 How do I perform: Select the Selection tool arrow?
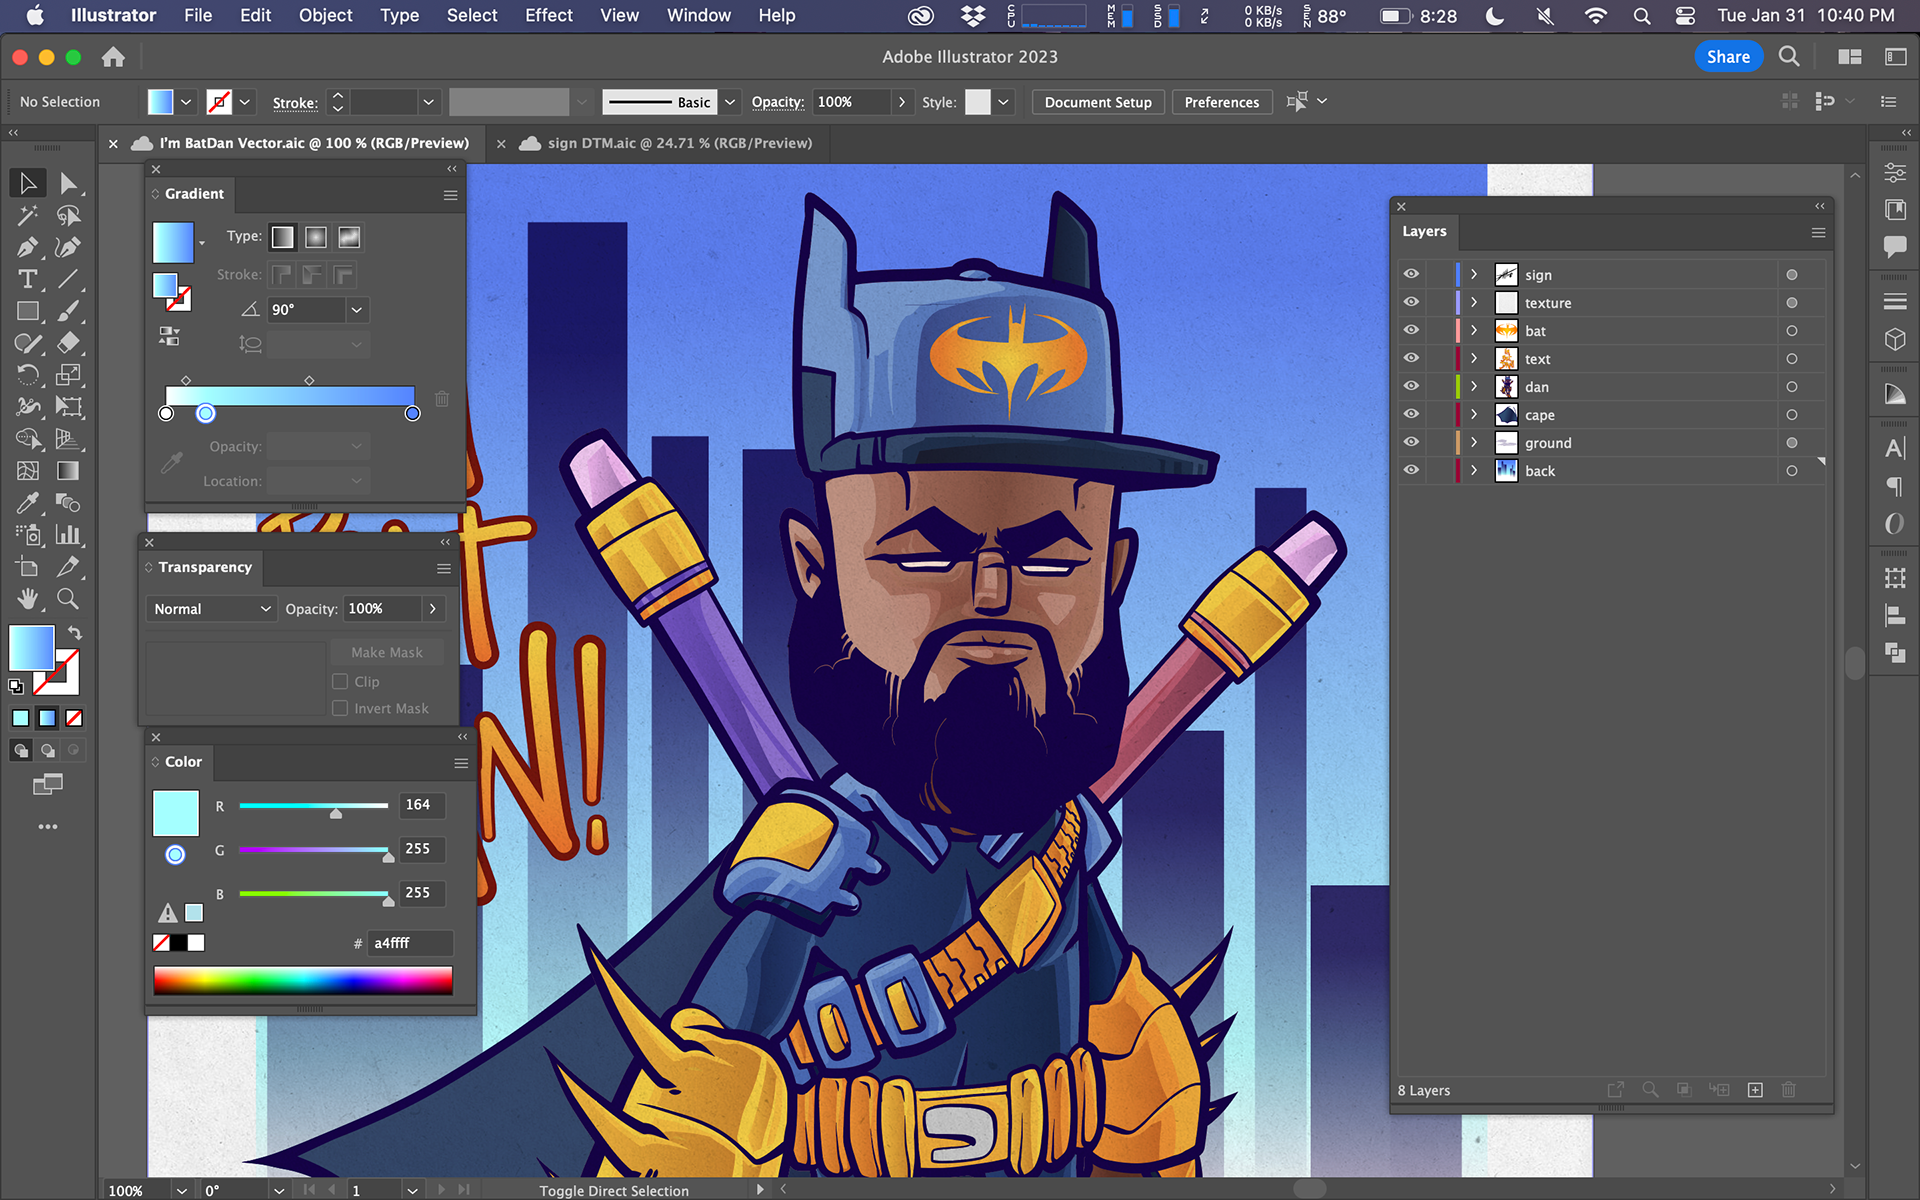tap(28, 183)
